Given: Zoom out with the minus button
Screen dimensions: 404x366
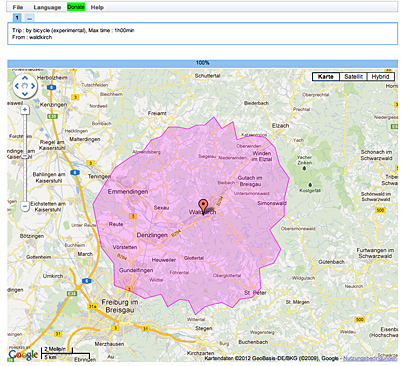Looking at the screenshot, I should click(x=25, y=206).
